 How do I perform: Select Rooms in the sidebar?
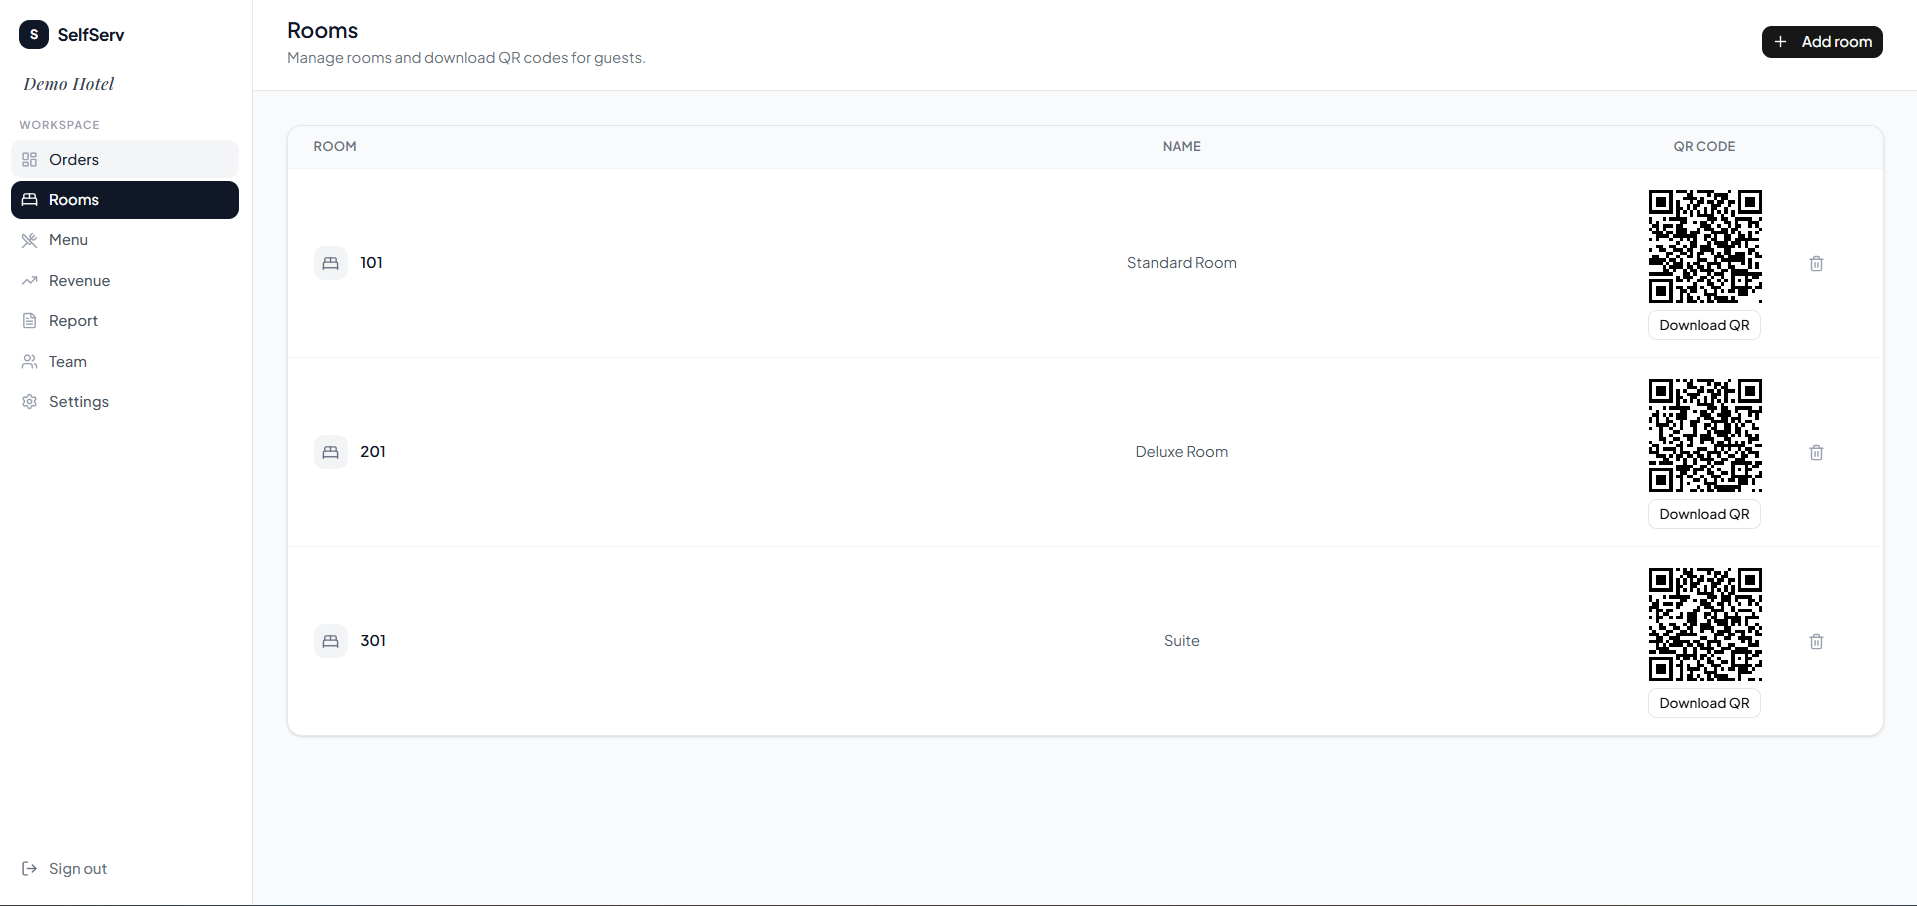(125, 200)
